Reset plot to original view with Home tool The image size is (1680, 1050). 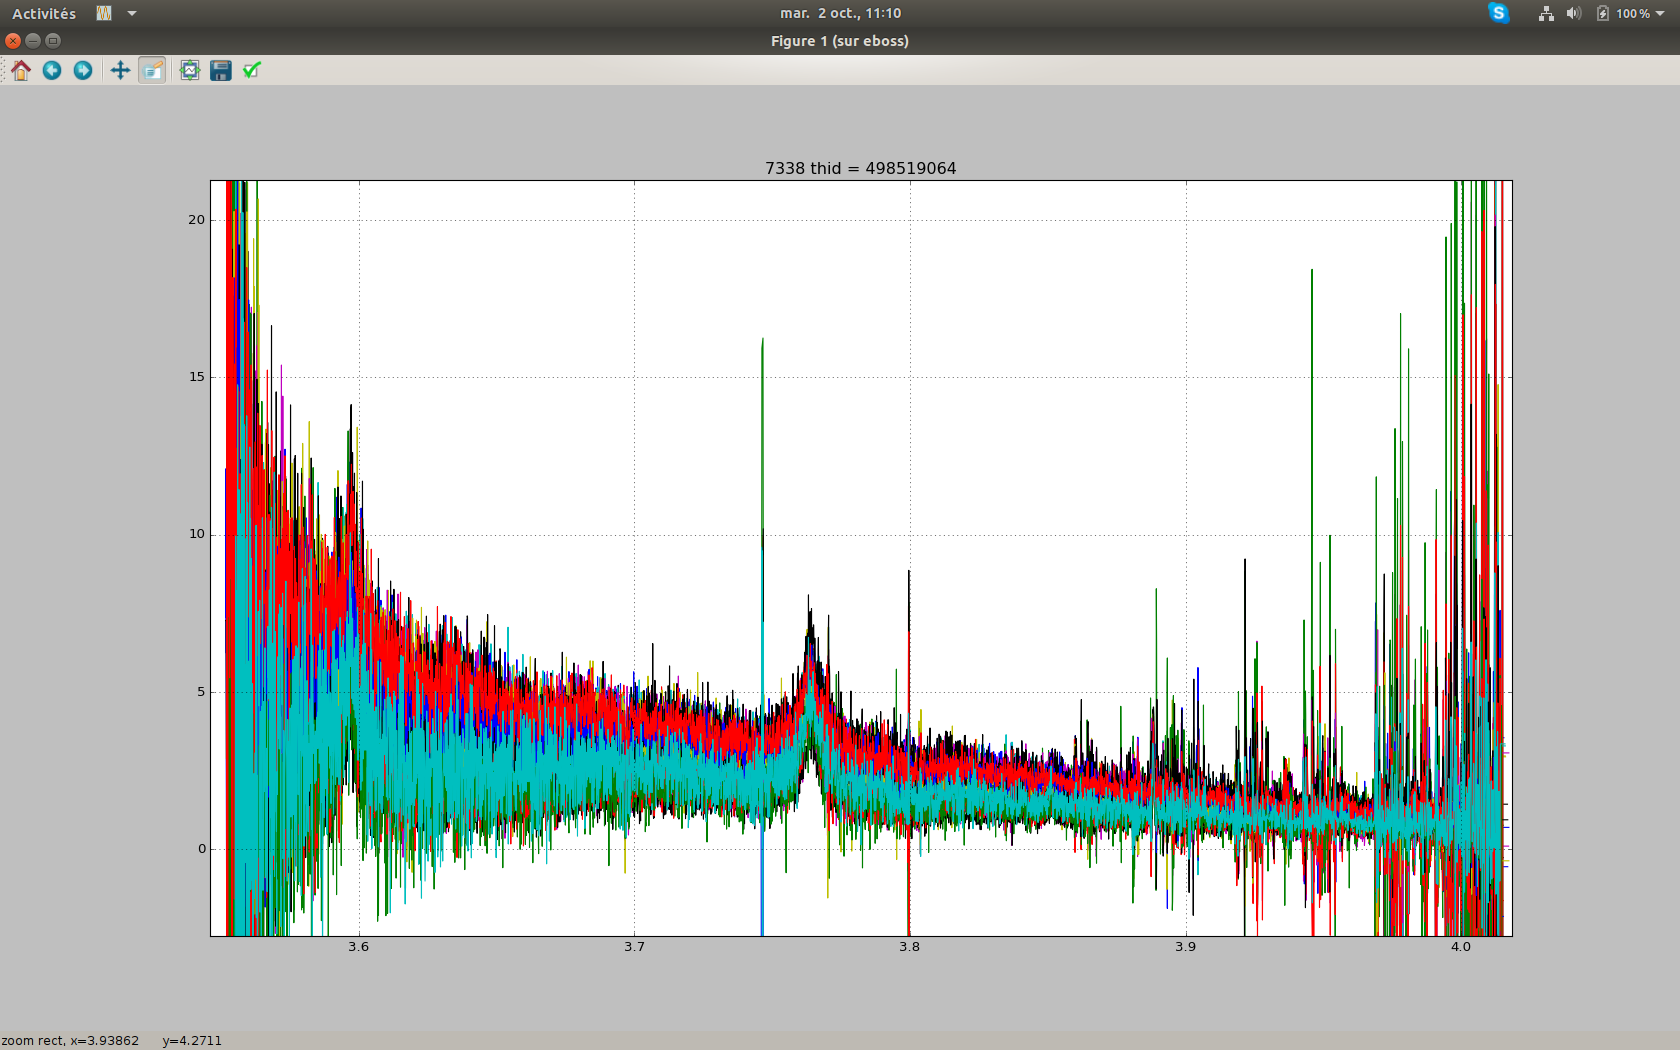[x=21, y=70]
